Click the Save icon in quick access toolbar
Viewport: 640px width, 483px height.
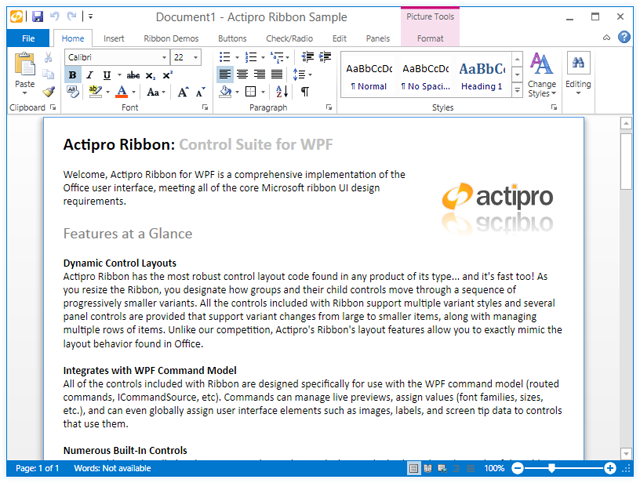coord(38,17)
